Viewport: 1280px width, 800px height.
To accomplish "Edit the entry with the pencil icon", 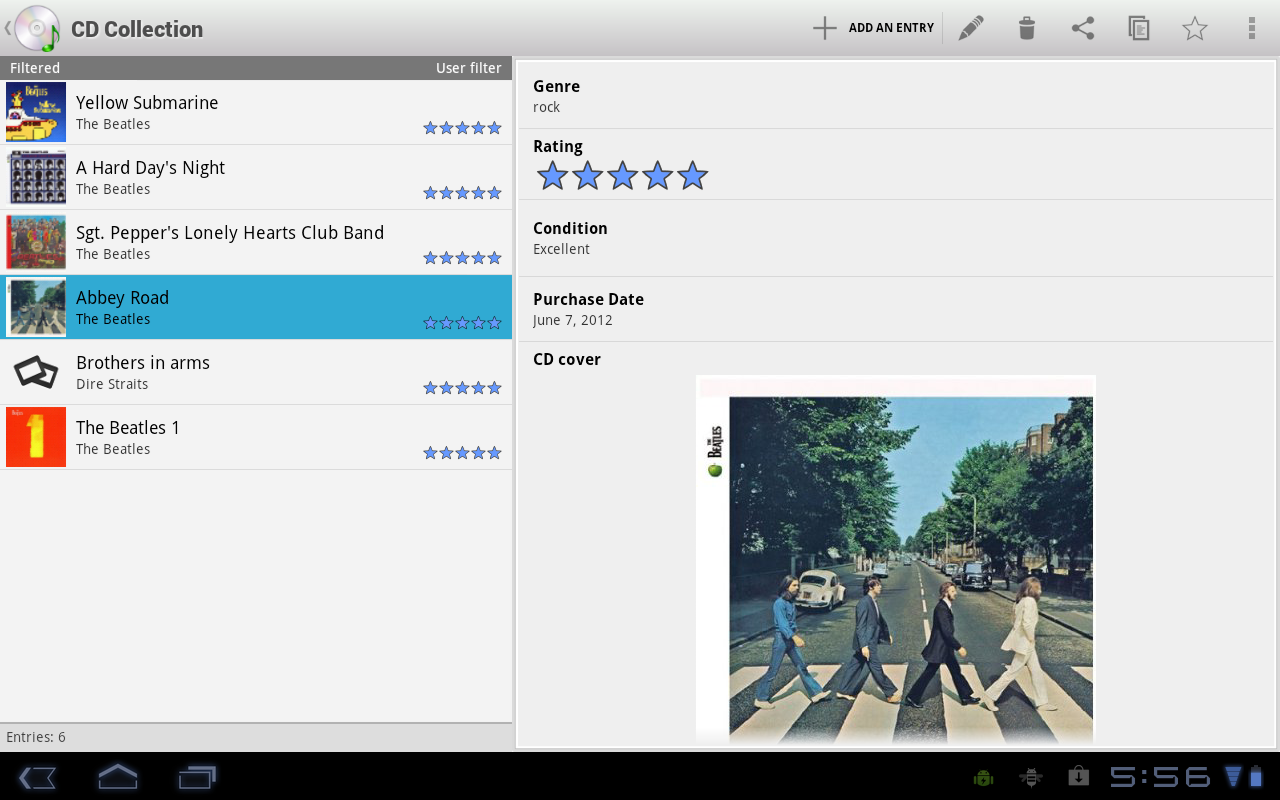I will 970,28.
